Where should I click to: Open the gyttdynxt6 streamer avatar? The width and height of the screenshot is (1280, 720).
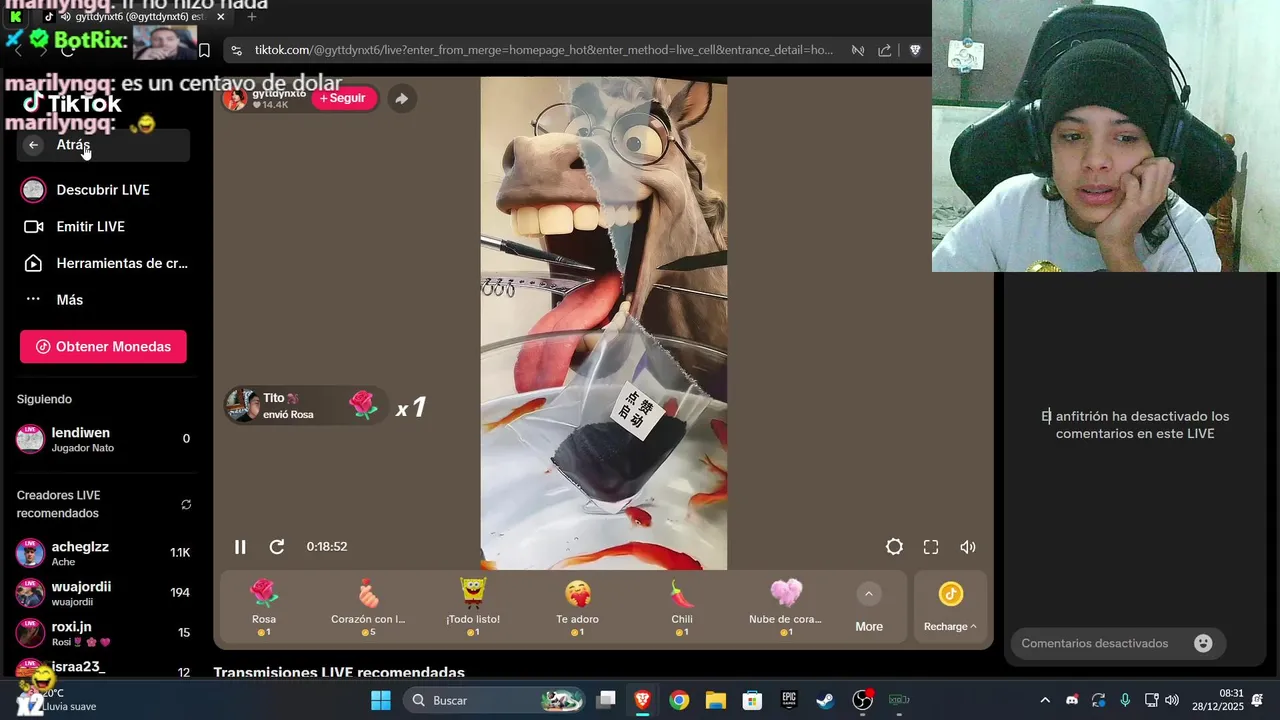[x=235, y=98]
